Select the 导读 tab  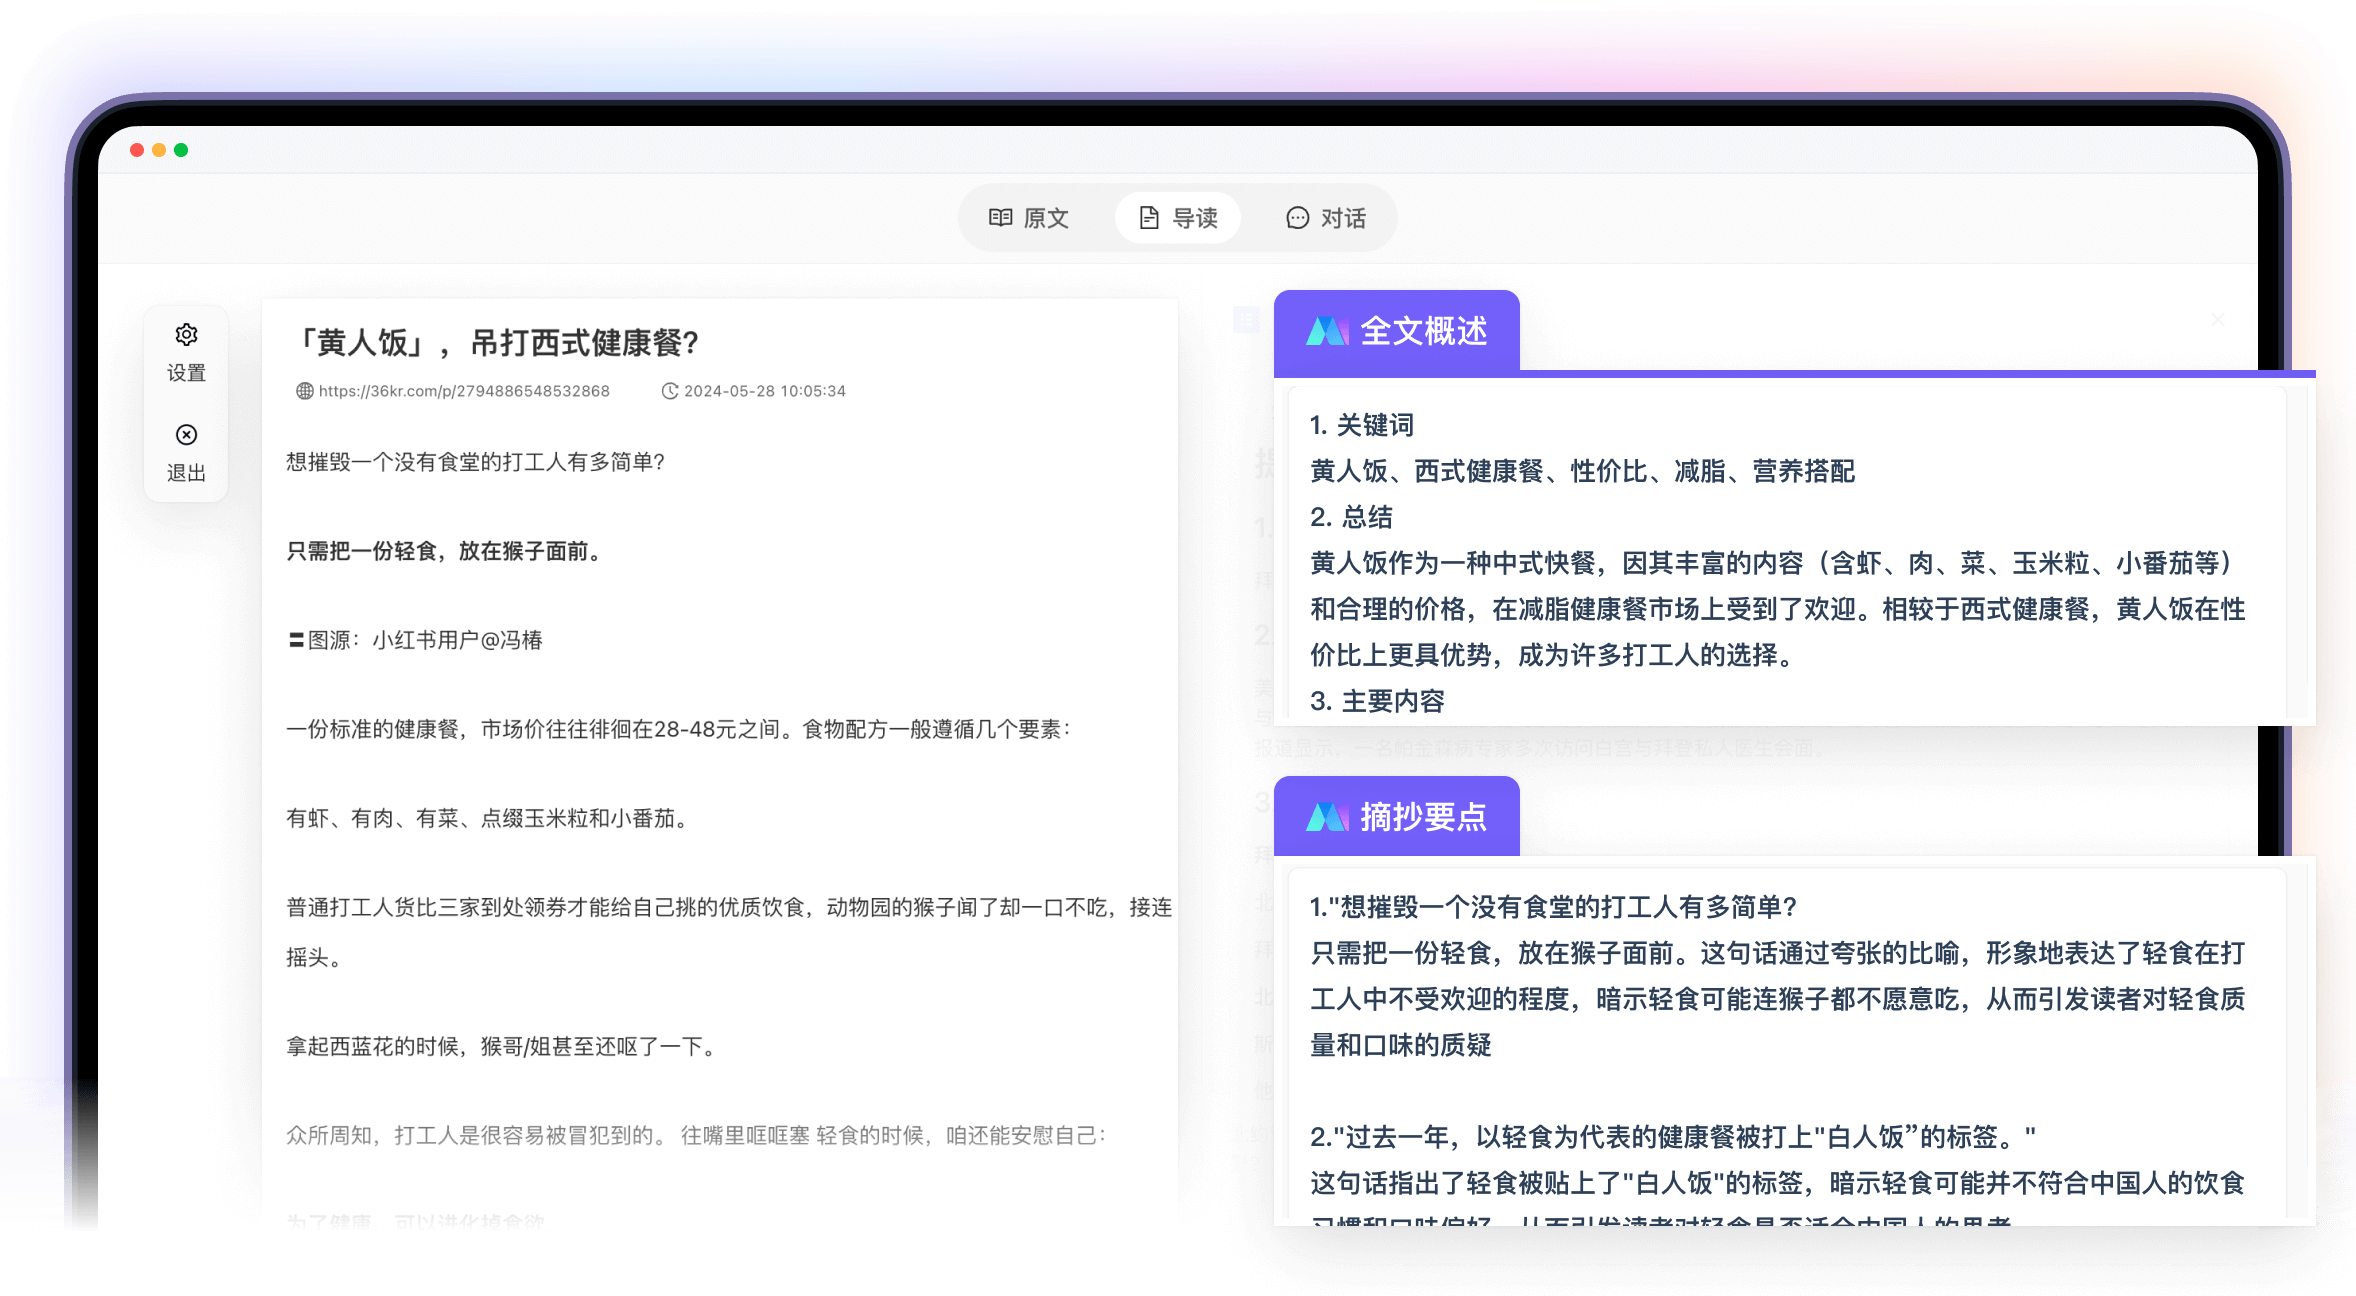1177,218
